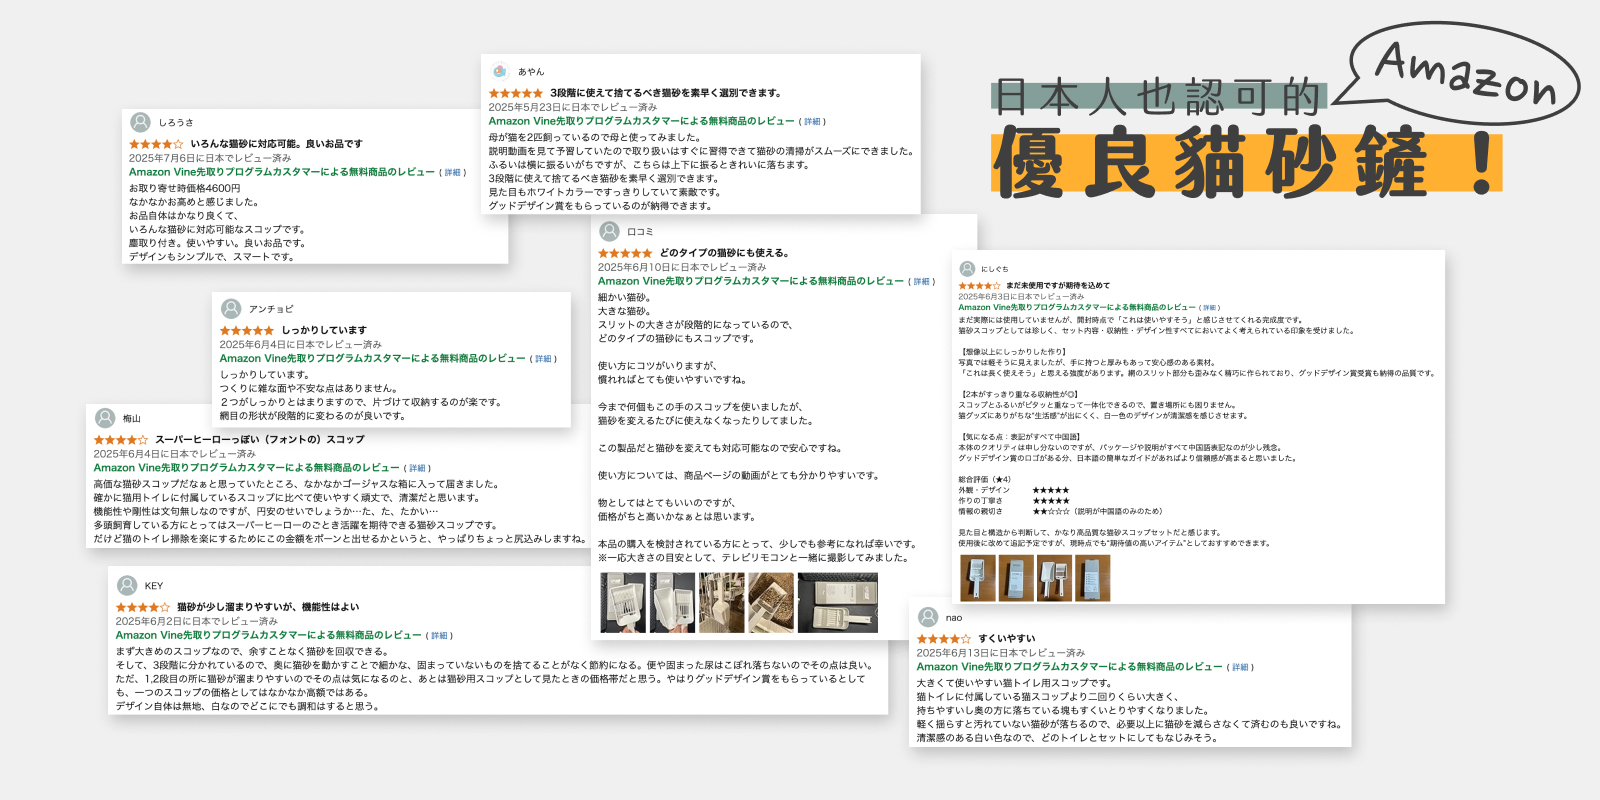Click あやん's colorful profile avatar

pyautogui.click(x=500, y=71)
